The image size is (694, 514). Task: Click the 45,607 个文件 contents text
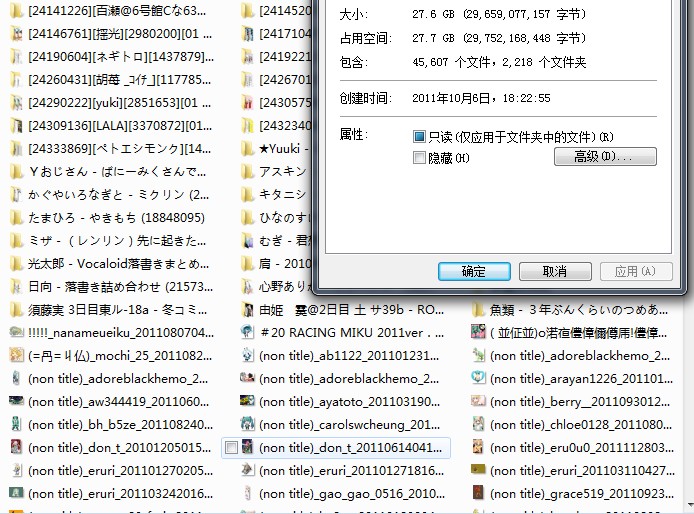(x=499, y=62)
